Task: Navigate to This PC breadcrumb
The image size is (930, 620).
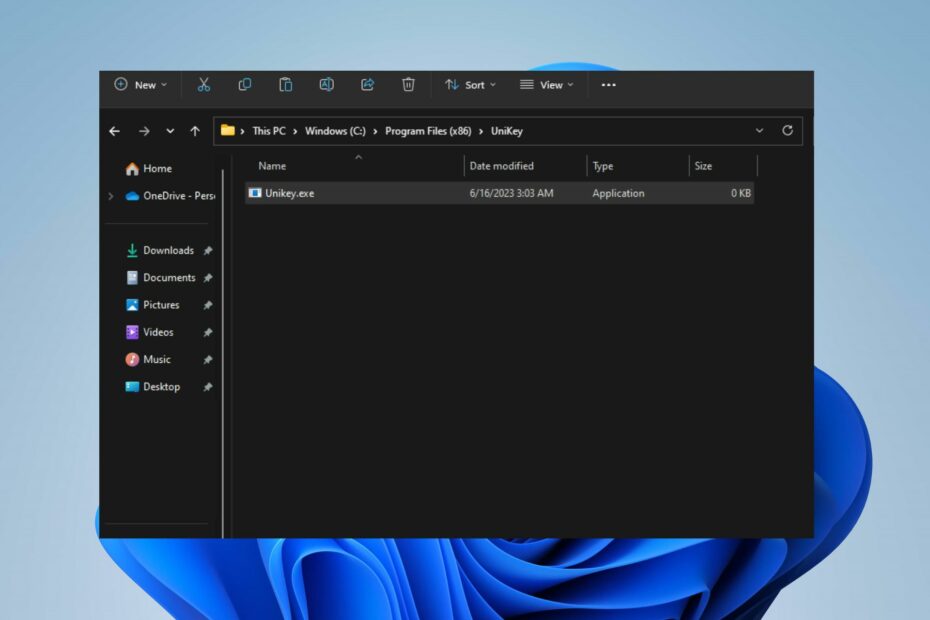Action: point(269,131)
